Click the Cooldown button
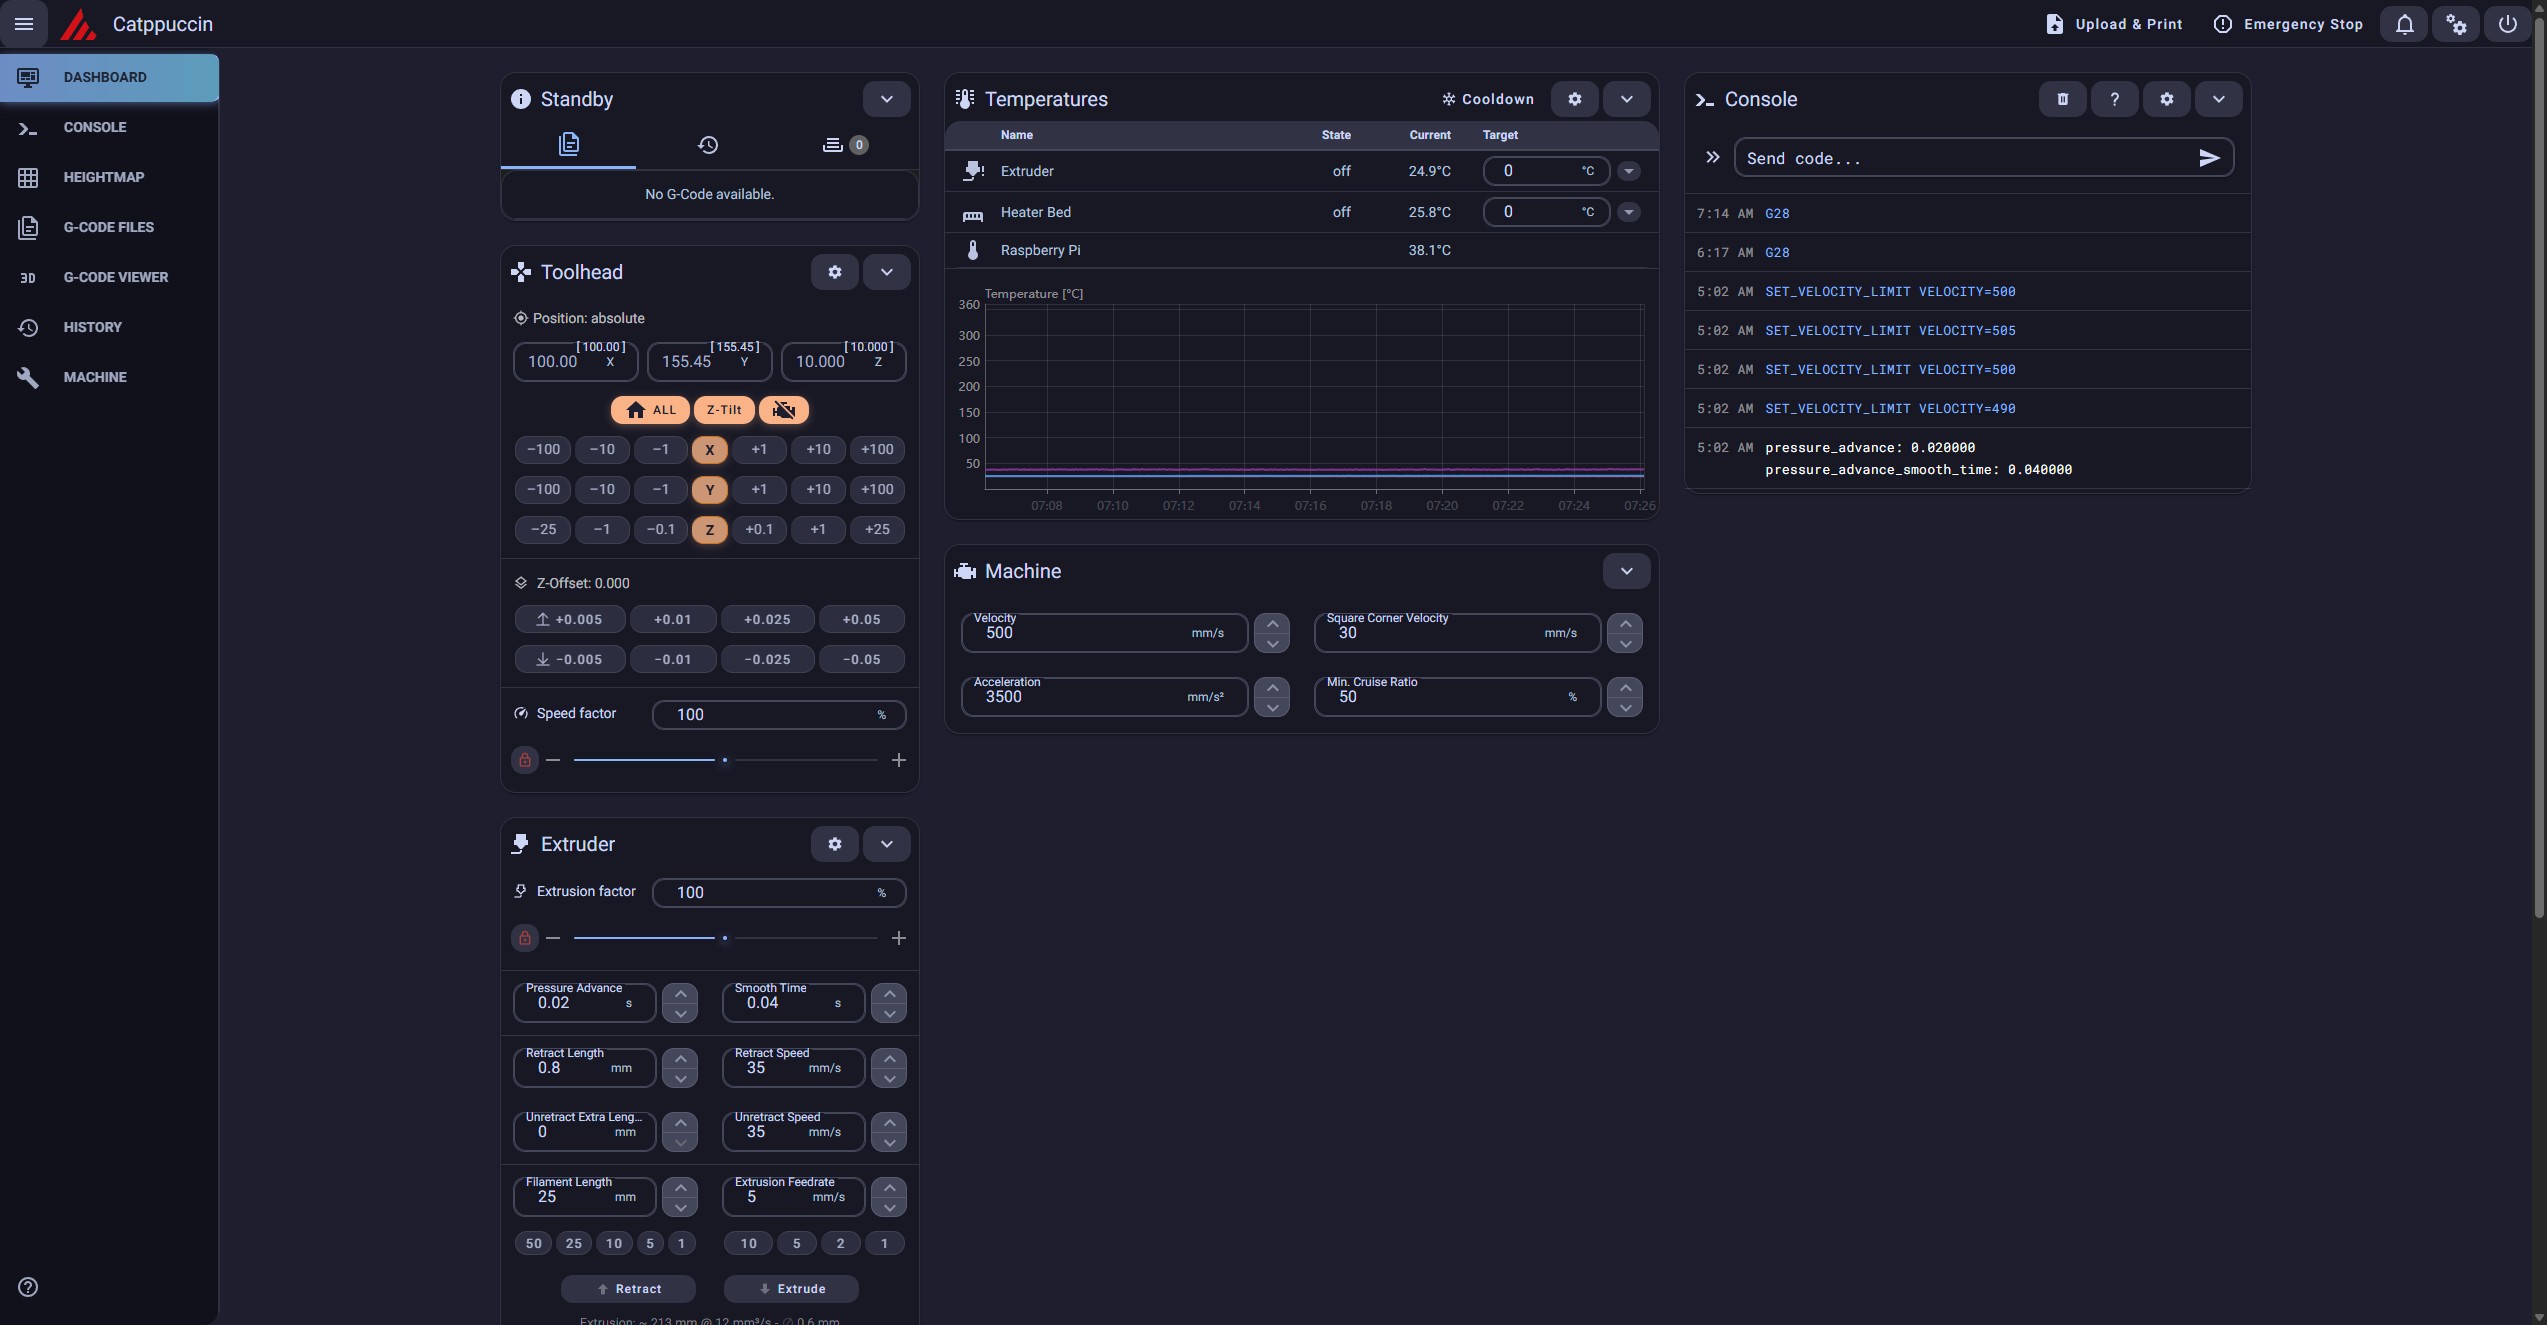 click(x=1487, y=99)
